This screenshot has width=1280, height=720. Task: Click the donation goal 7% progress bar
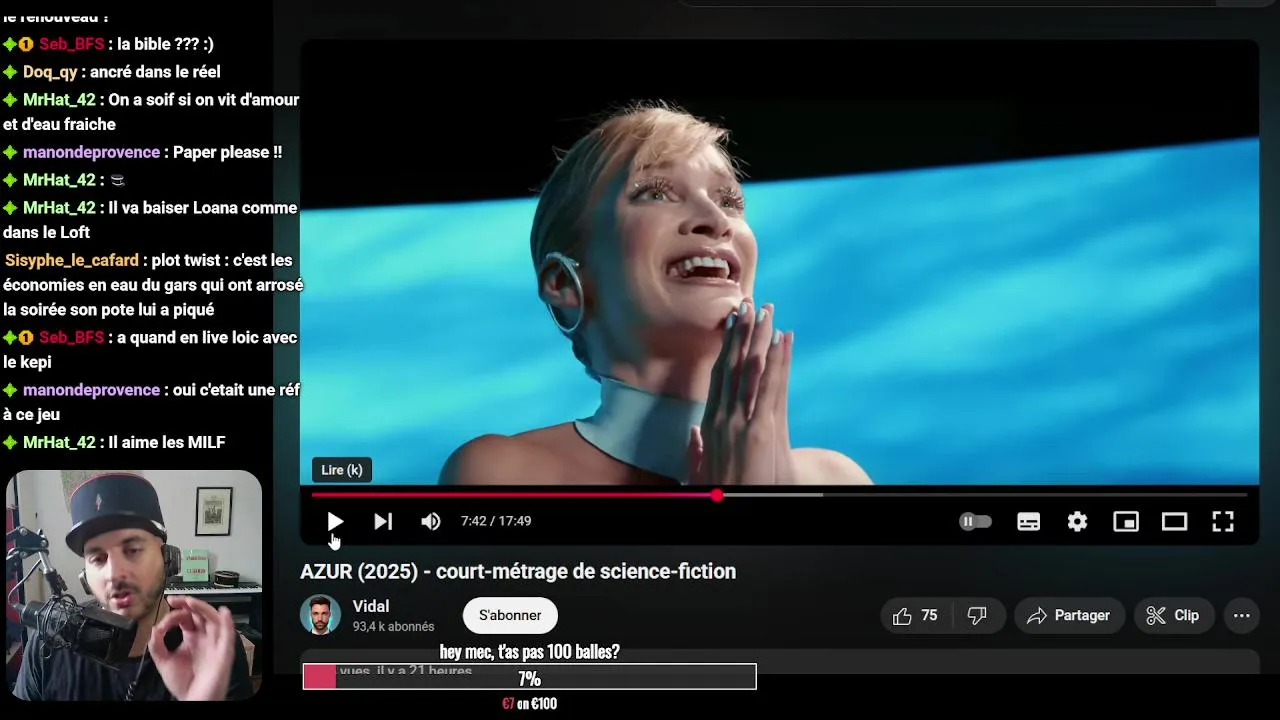529,677
